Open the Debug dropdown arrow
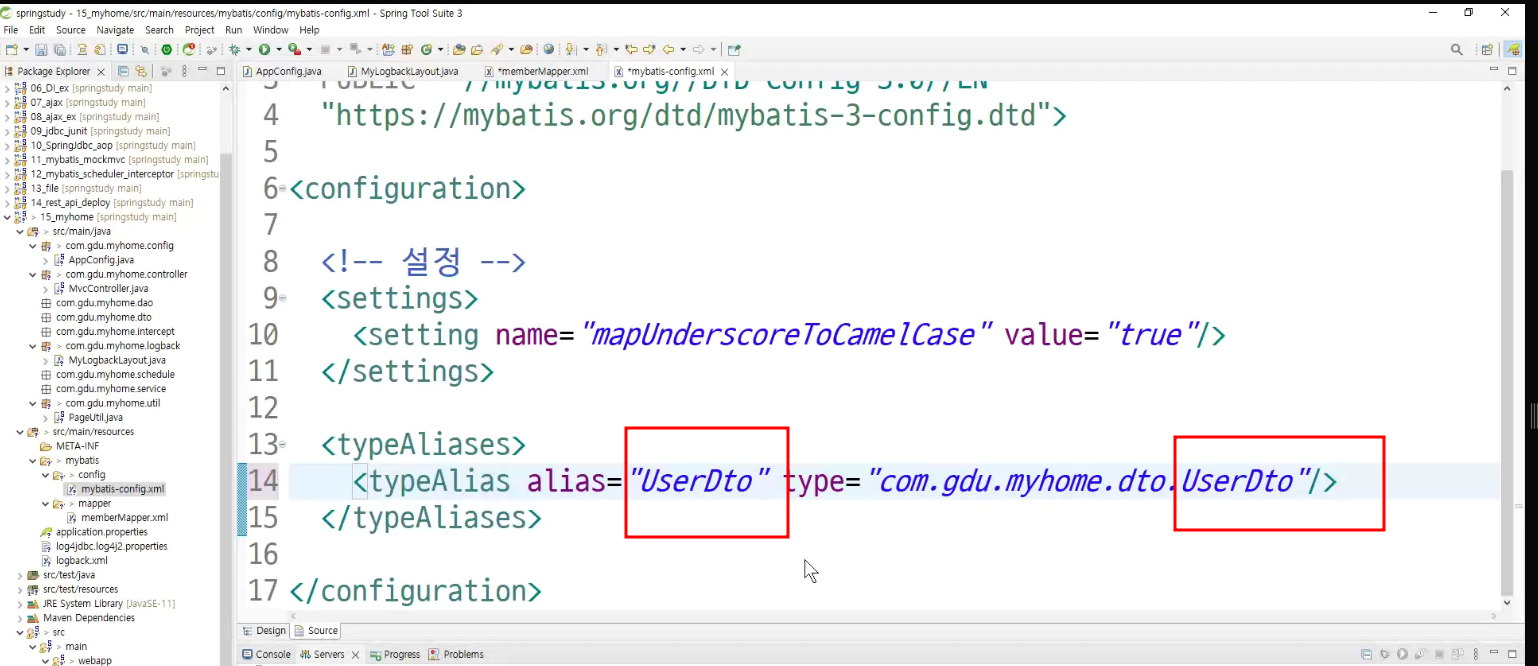This screenshot has width=1538, height=666. click(x=249, y=49)
